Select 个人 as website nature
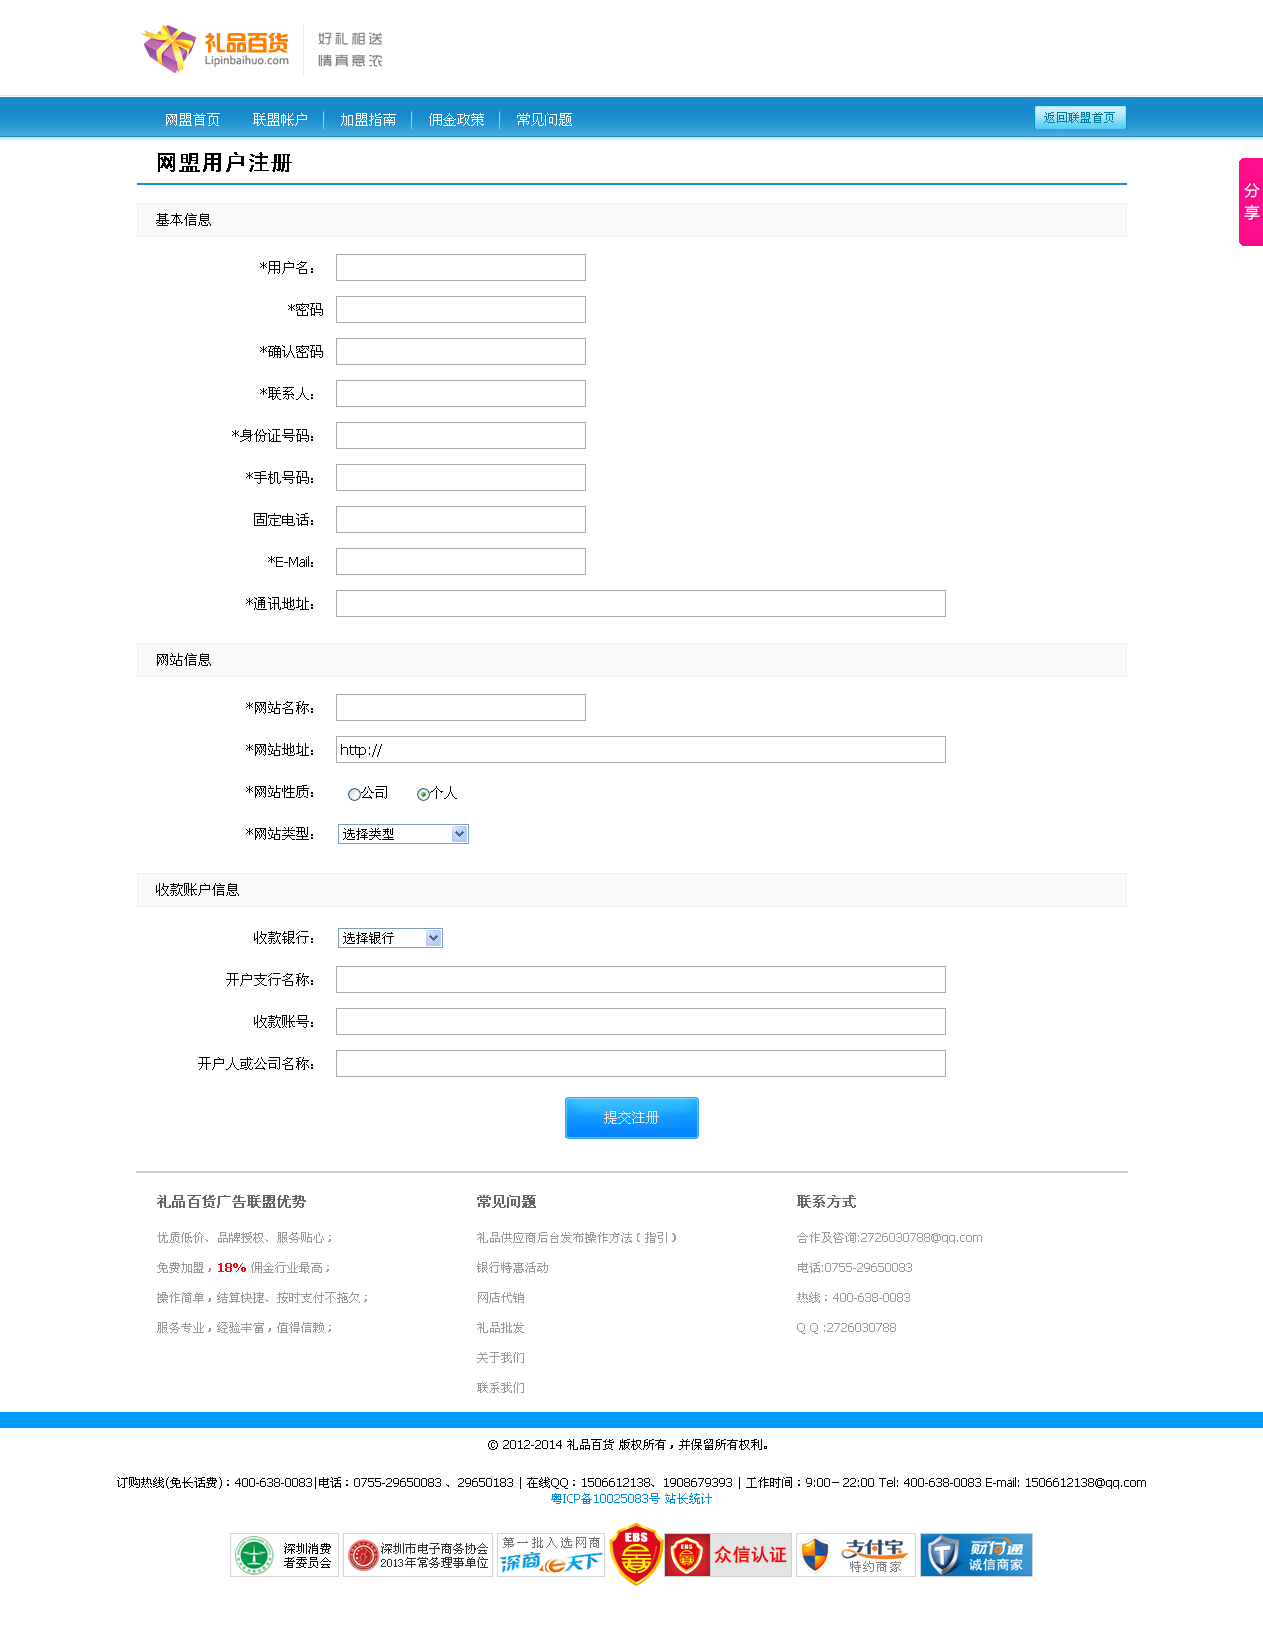The image size is (1263, 1628). [423, 795]
